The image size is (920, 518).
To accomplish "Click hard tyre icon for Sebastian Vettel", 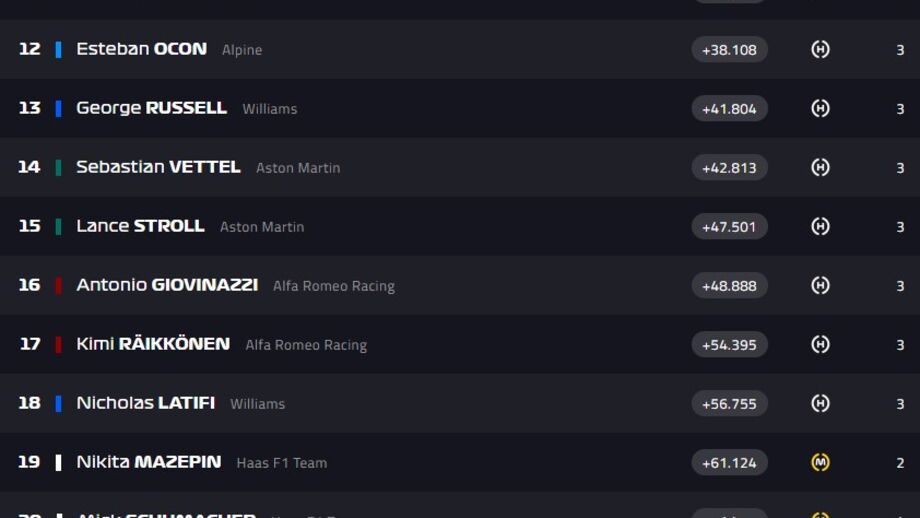I will pos(820,167).
